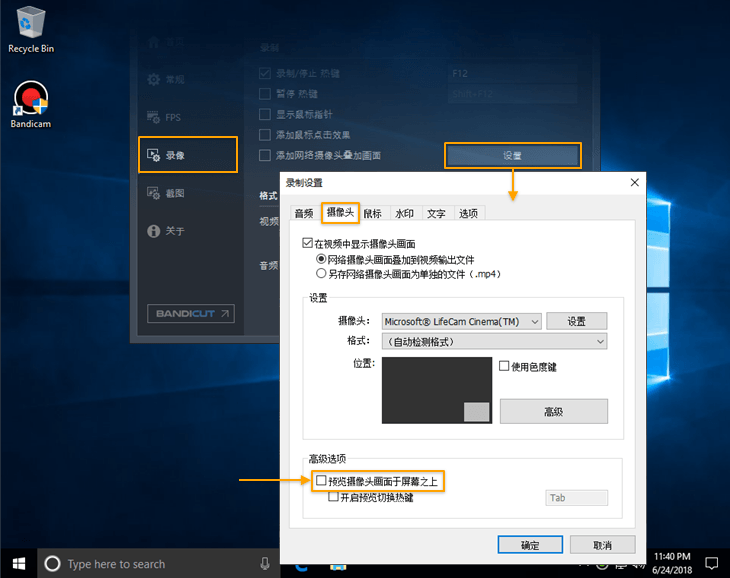Enable 使用色度键 chroma key checkbox

[x=504, y=366]
